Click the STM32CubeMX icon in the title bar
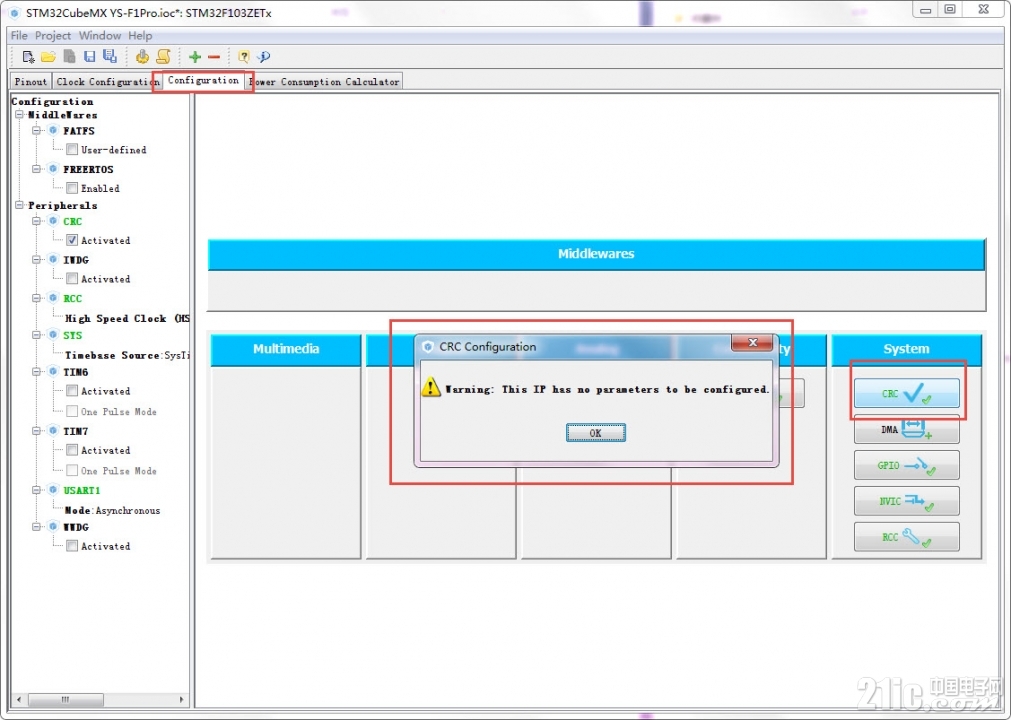This screenshot has height=720, width=1011. point(15,12)
